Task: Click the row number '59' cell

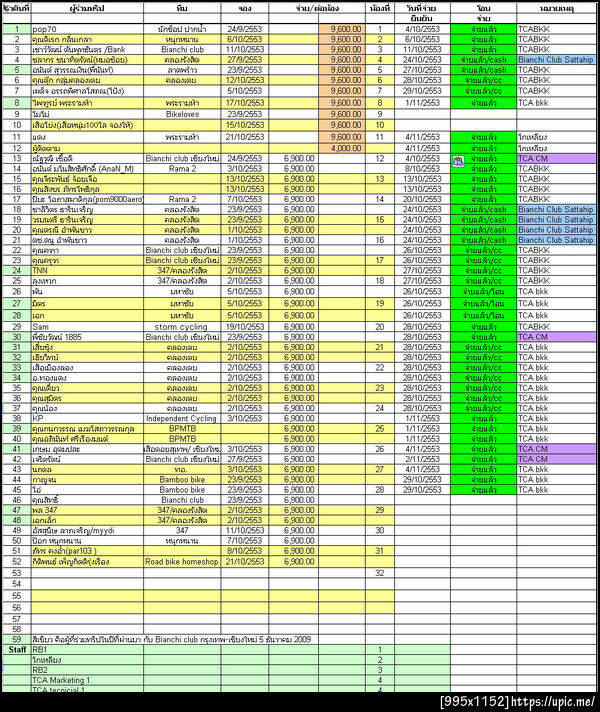Action: coord(17,639)
